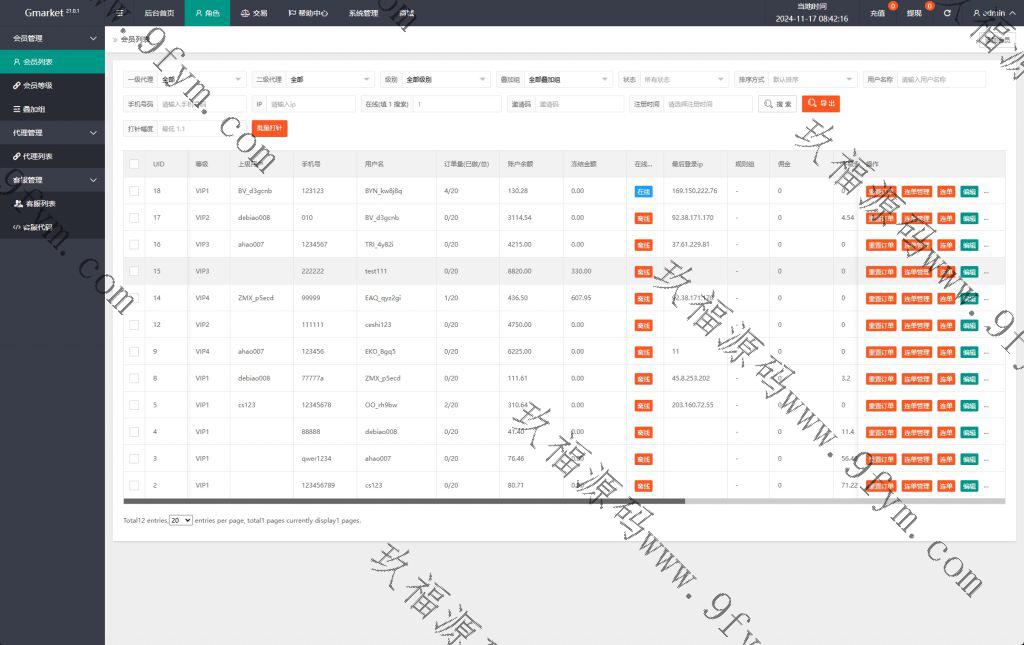The width and height of the screenshot is (1024, 645).
Task: Open 会员等级 in the sidebar
Action: pos(38,86)
